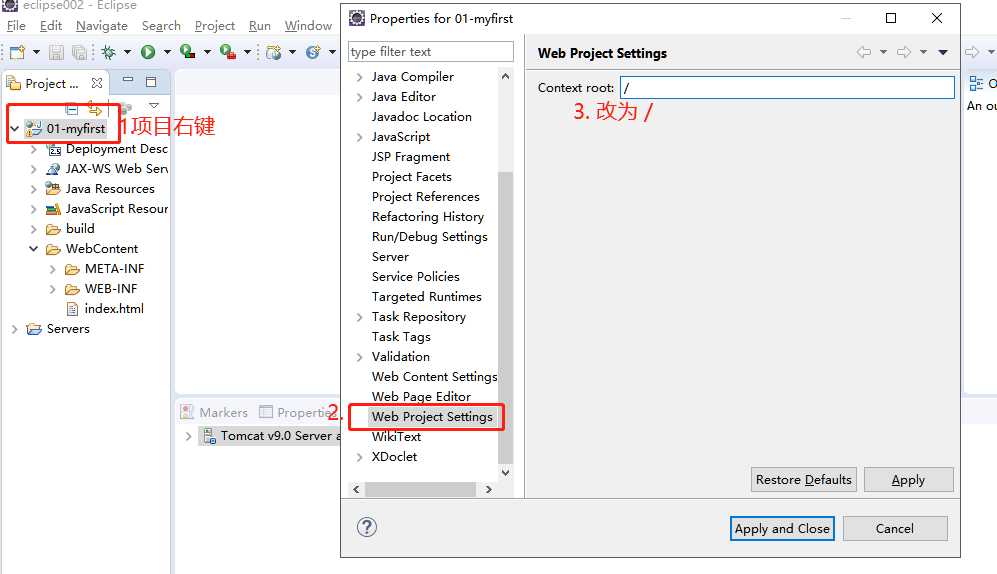This screenshot has width=997, height=574.
Task: Click the properties list vertical scrollbar
Action: [505, 317]
